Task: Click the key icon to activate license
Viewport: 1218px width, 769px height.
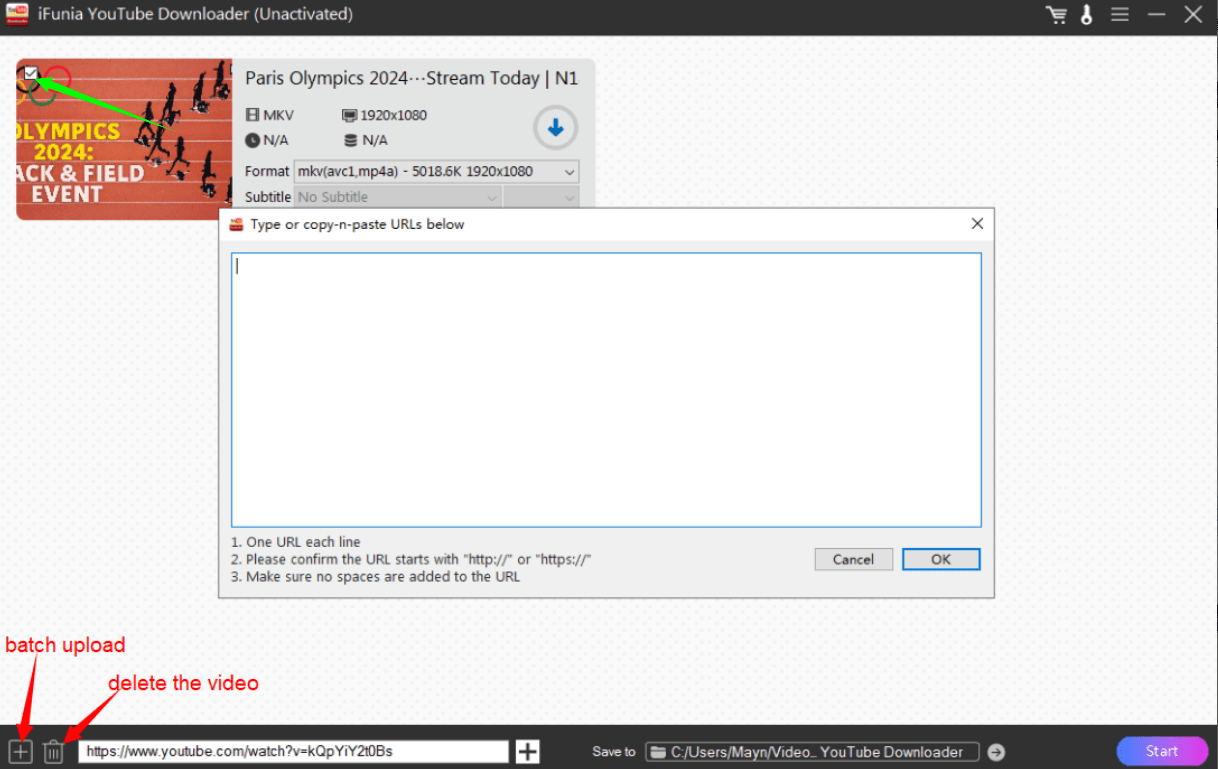Action: (1087, 15)
